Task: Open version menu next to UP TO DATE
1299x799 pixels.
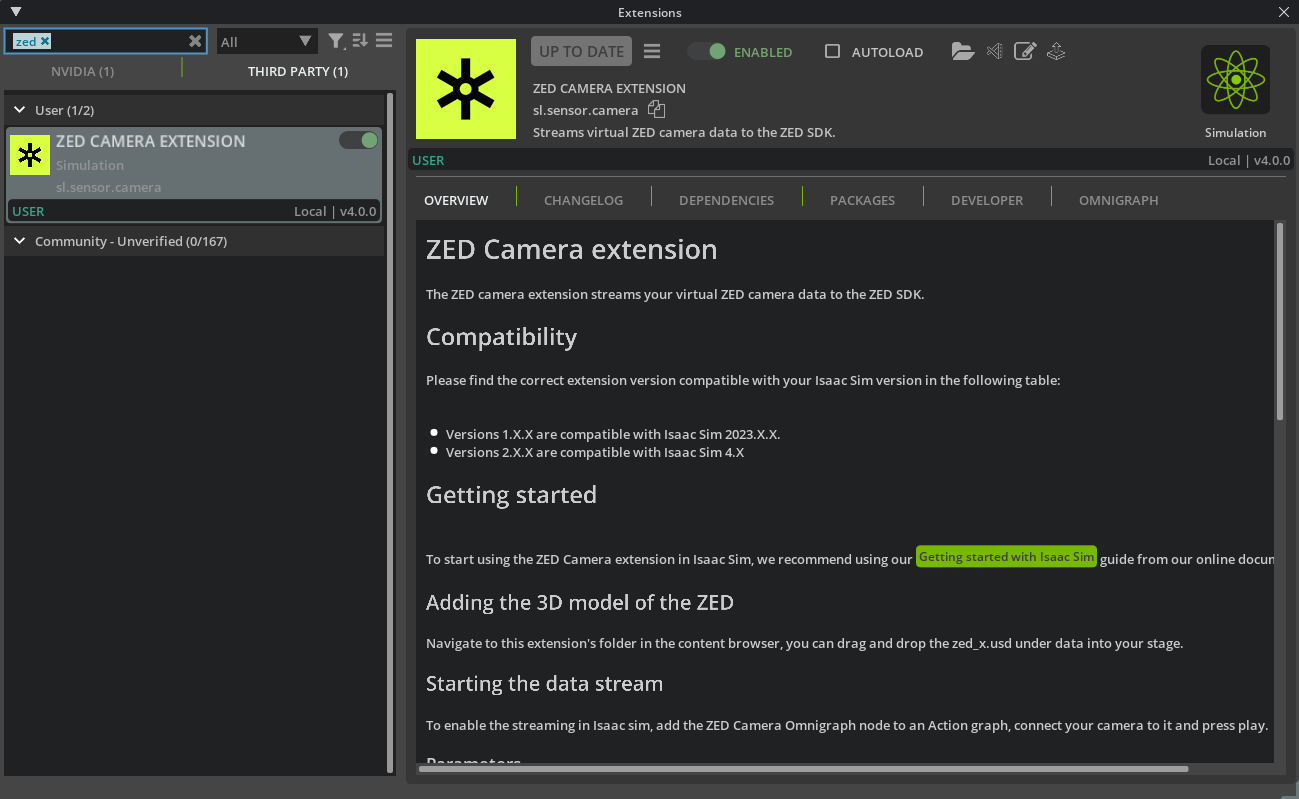Action: click(x=652, y=52)
